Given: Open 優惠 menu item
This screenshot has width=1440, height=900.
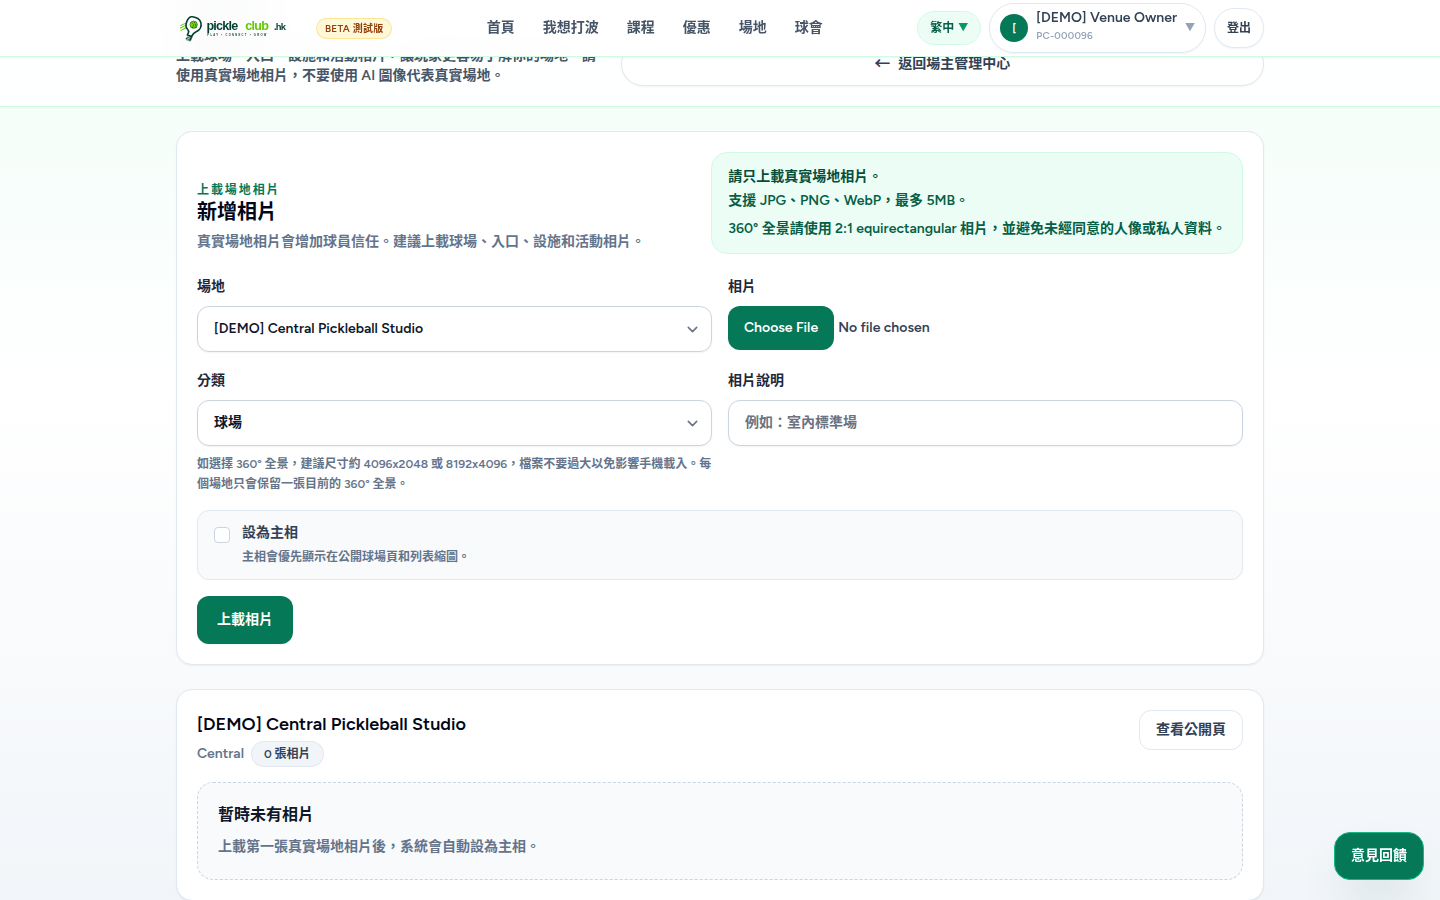Looking at the screenshot, I should coord(697,28).
